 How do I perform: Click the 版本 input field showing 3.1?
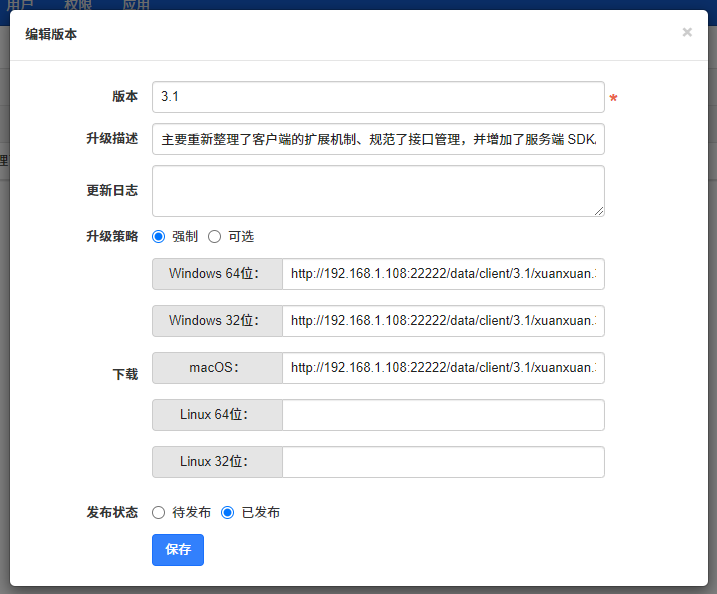click(x=378, y=97)
